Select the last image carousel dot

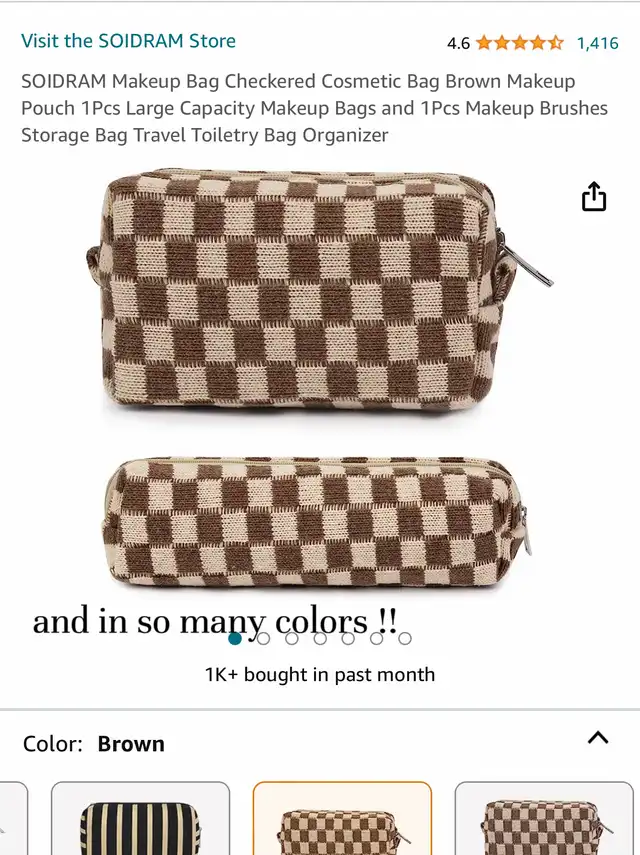(404, 638)
